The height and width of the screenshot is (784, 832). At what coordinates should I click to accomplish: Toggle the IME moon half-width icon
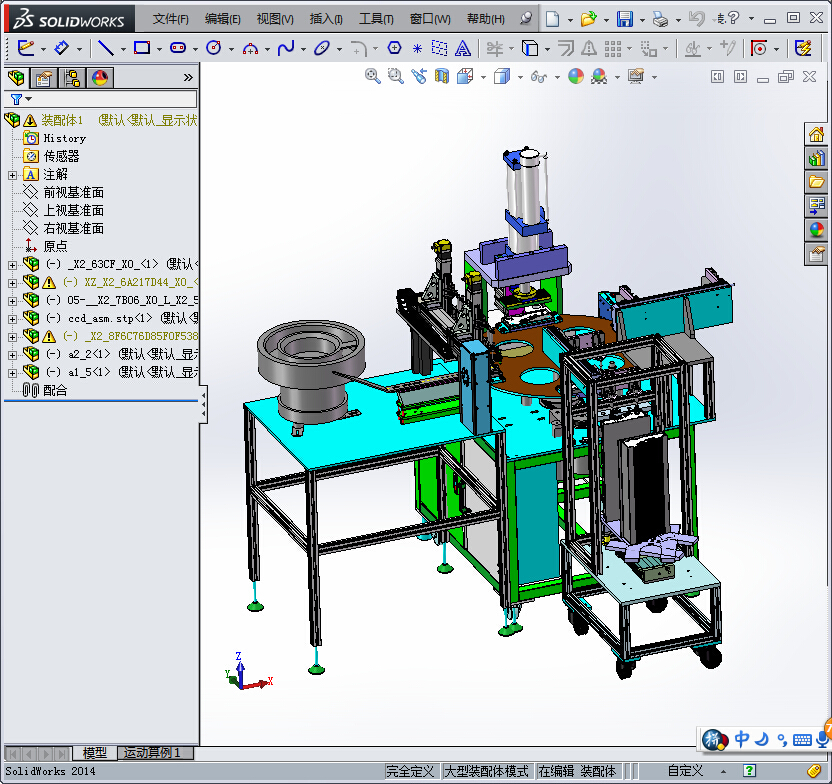coord(761,739)
